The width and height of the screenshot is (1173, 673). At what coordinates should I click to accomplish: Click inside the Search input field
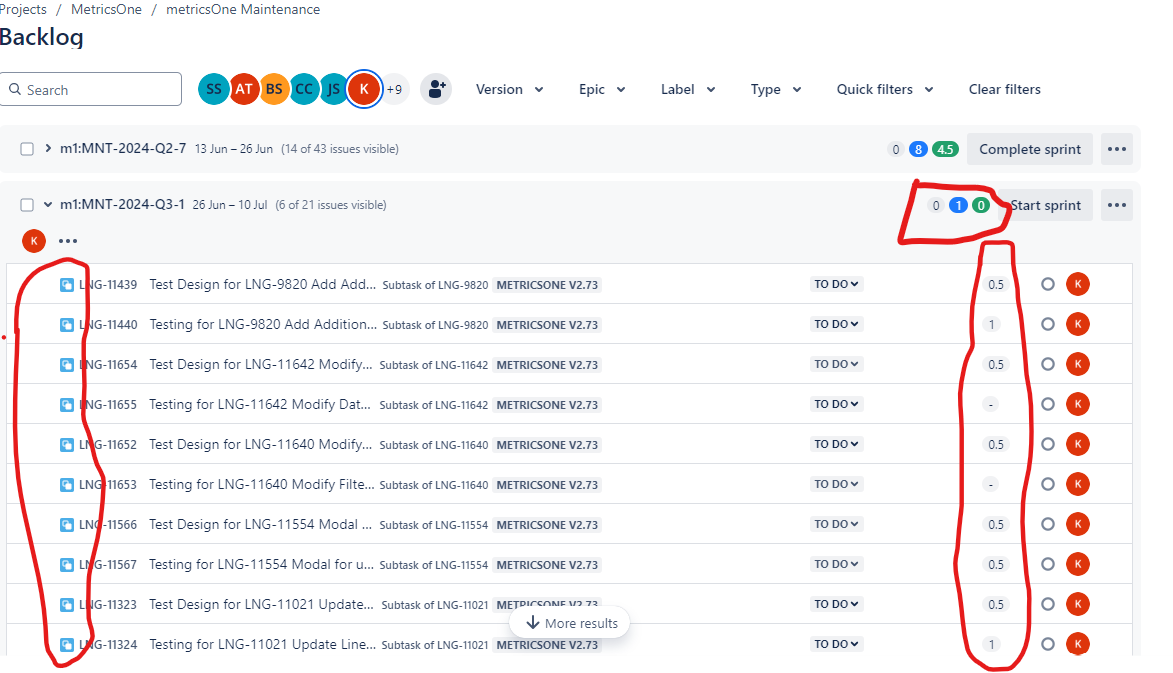[x=91, y=88]
